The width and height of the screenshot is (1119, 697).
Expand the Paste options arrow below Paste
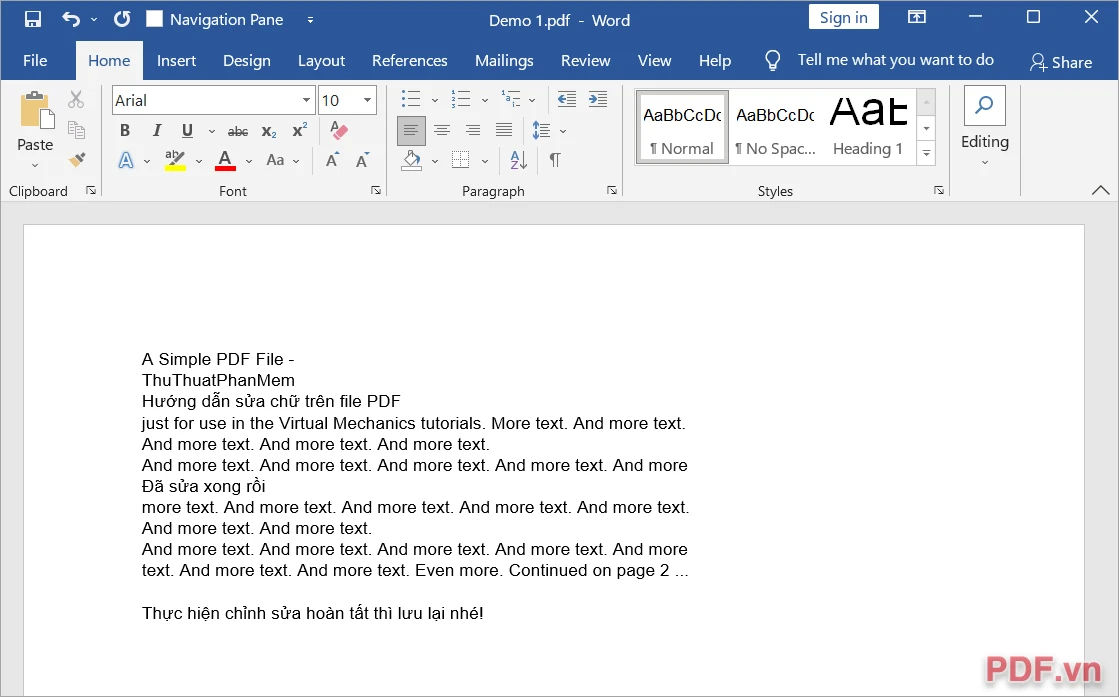tap(35, 166)
